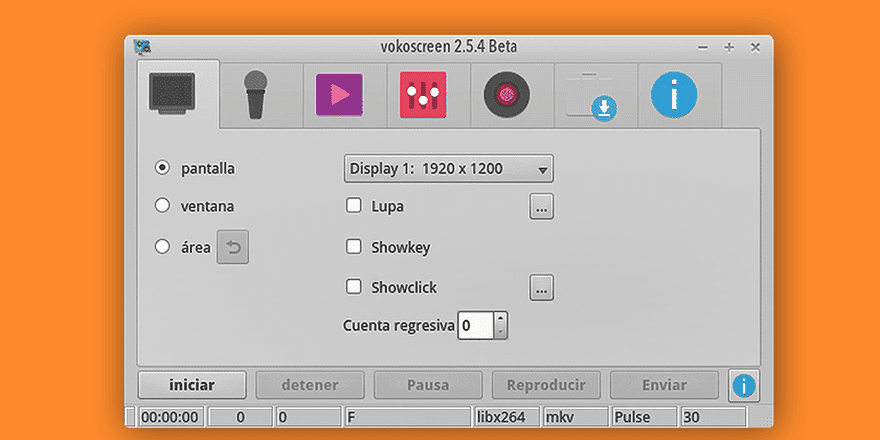Click the info icon beside Enviar
Viewport: 880px width, 440px height.
[744, 386]
